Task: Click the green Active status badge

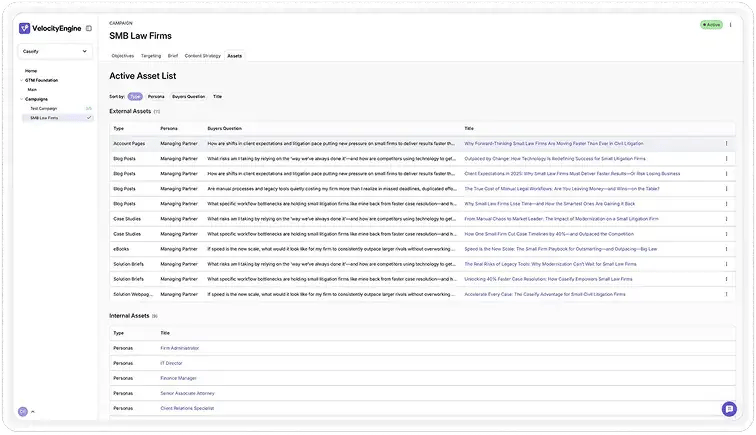Action: pos(711,24)
